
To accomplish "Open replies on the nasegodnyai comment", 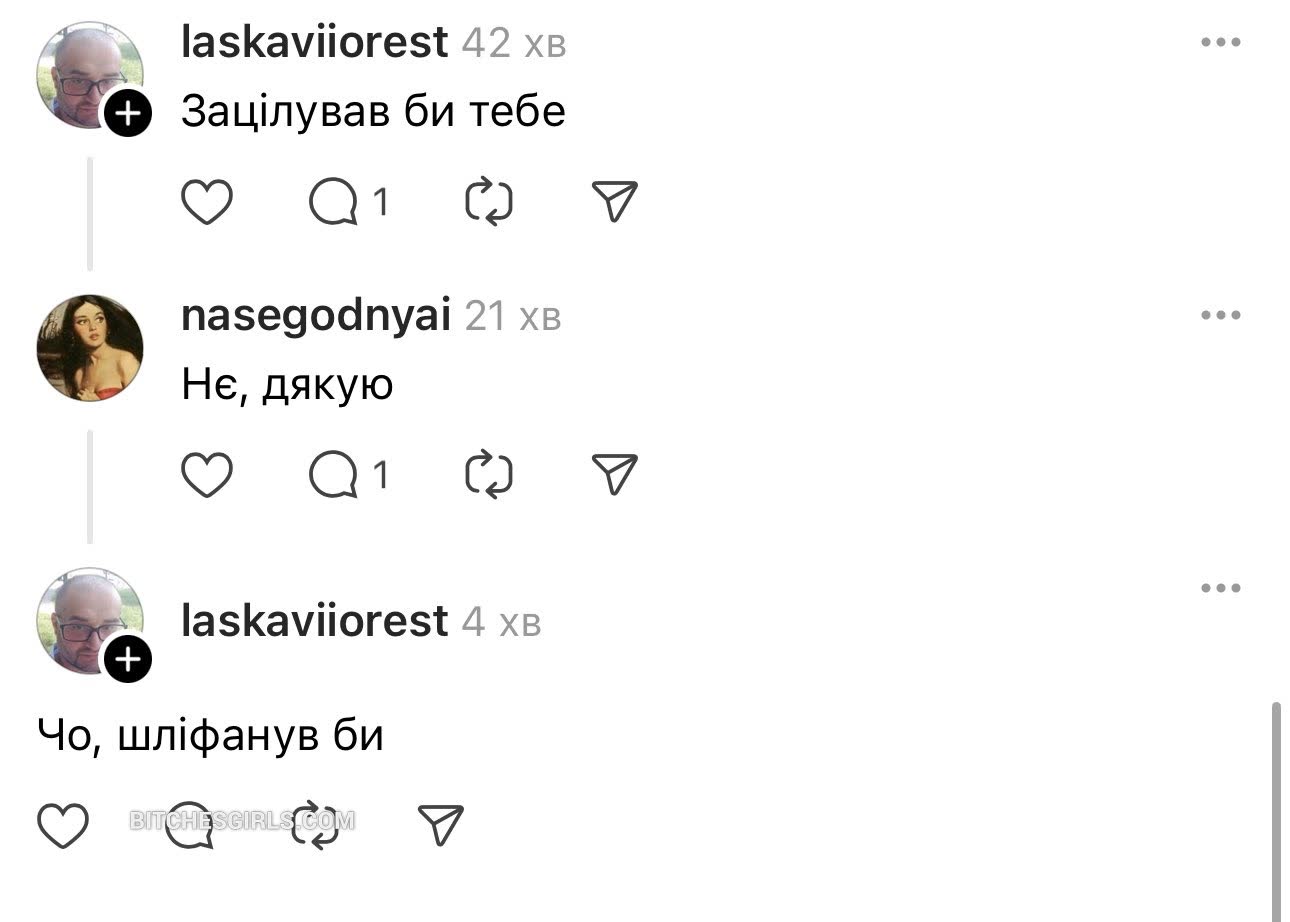I will pos(334,475).
